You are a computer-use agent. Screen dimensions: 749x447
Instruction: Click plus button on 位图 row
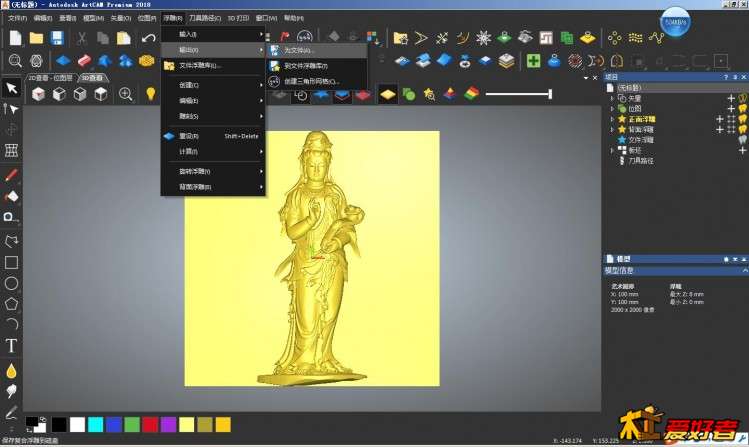coord(731,108)
